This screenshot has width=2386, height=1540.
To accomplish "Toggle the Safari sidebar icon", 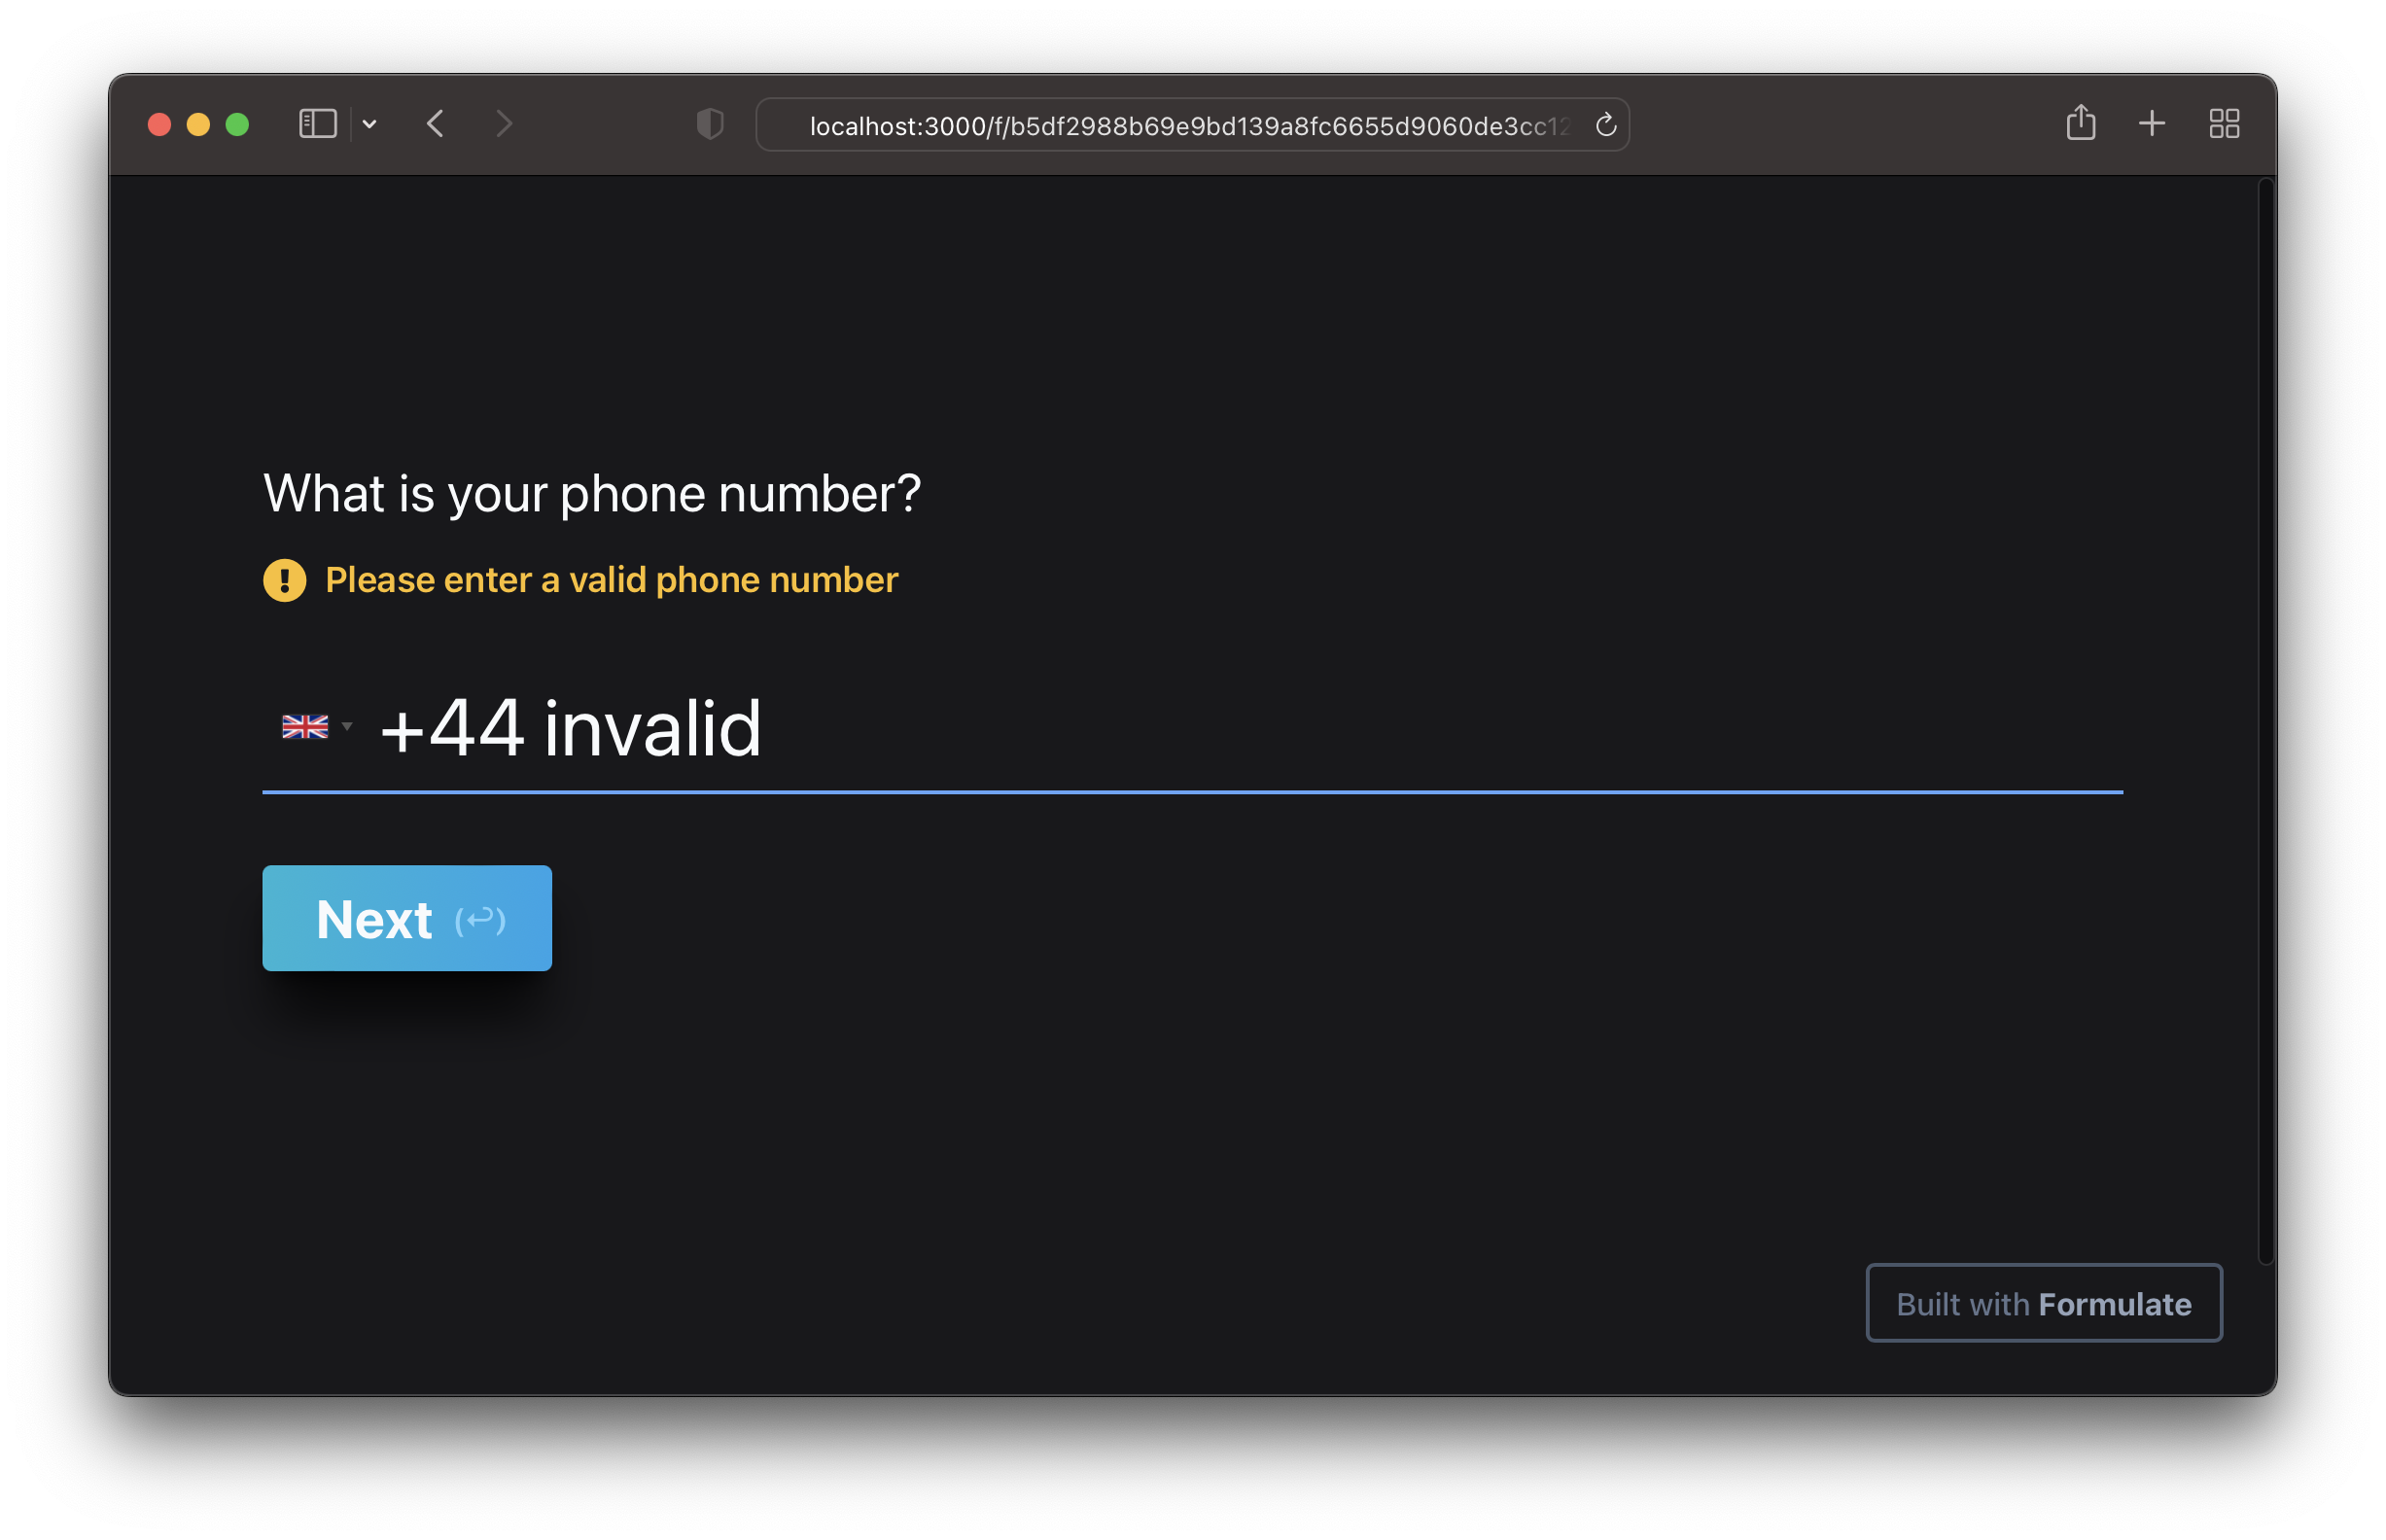I will coord(317,124).
